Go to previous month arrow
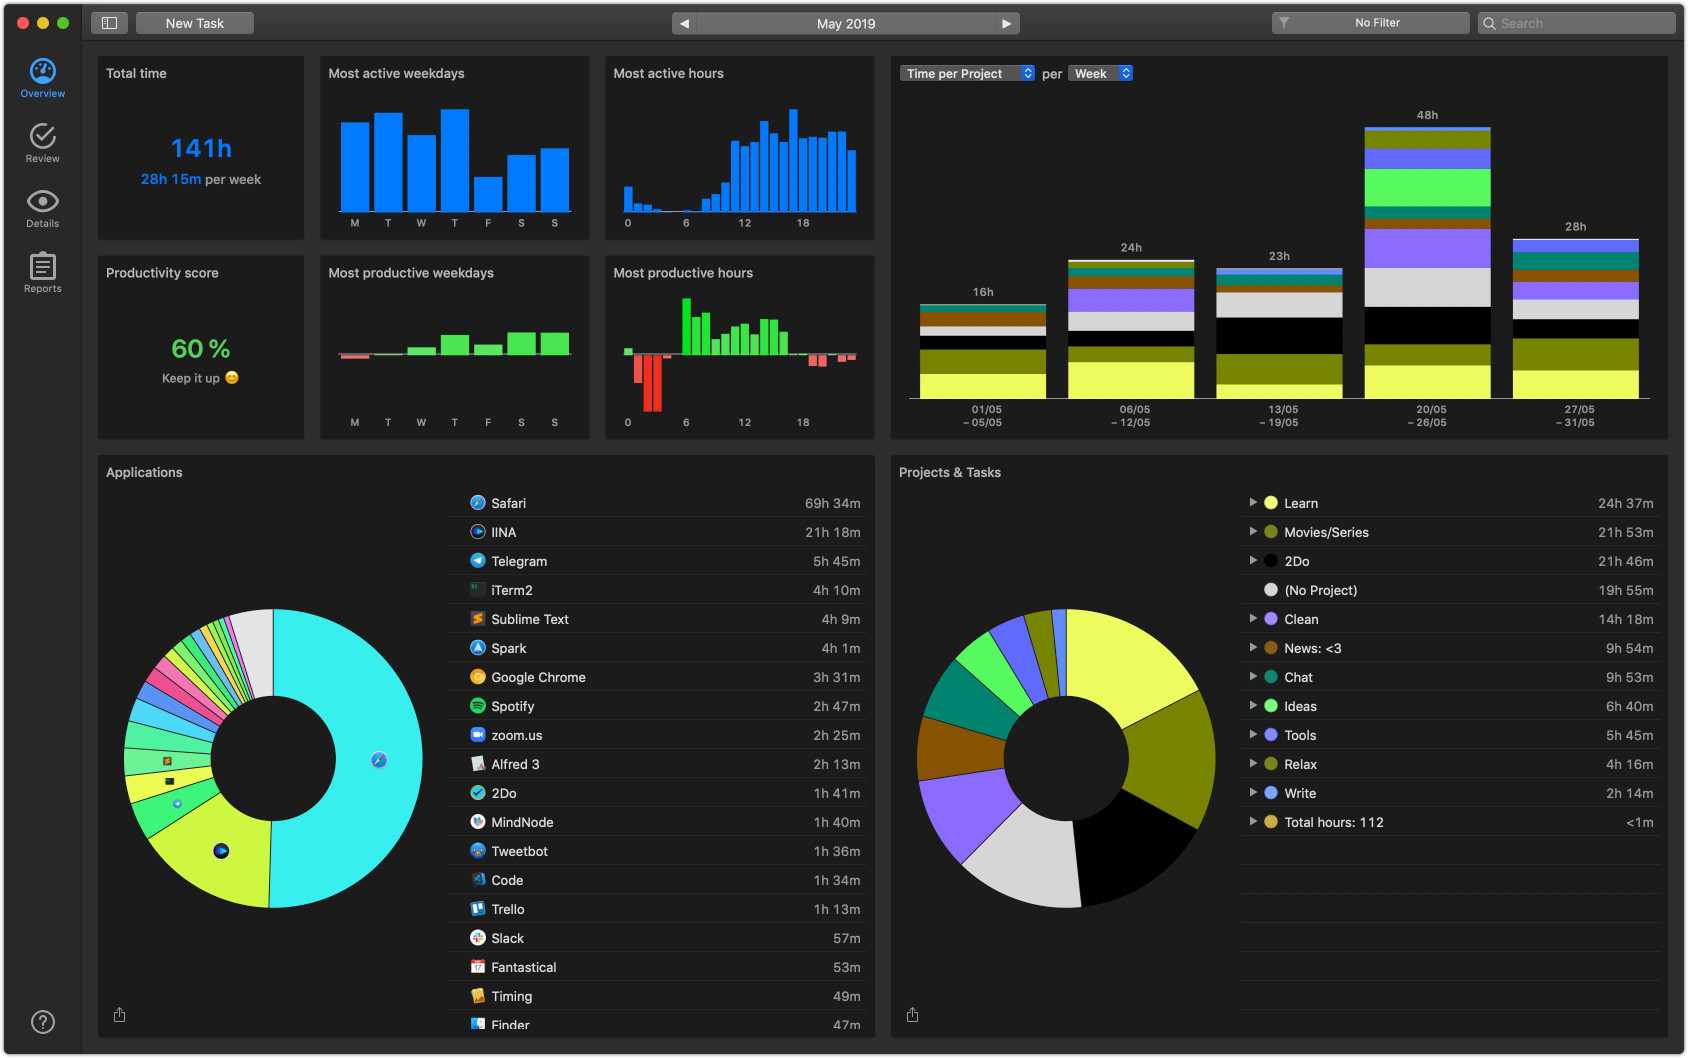1688x1058 pixels. click(x=684, y=23)
